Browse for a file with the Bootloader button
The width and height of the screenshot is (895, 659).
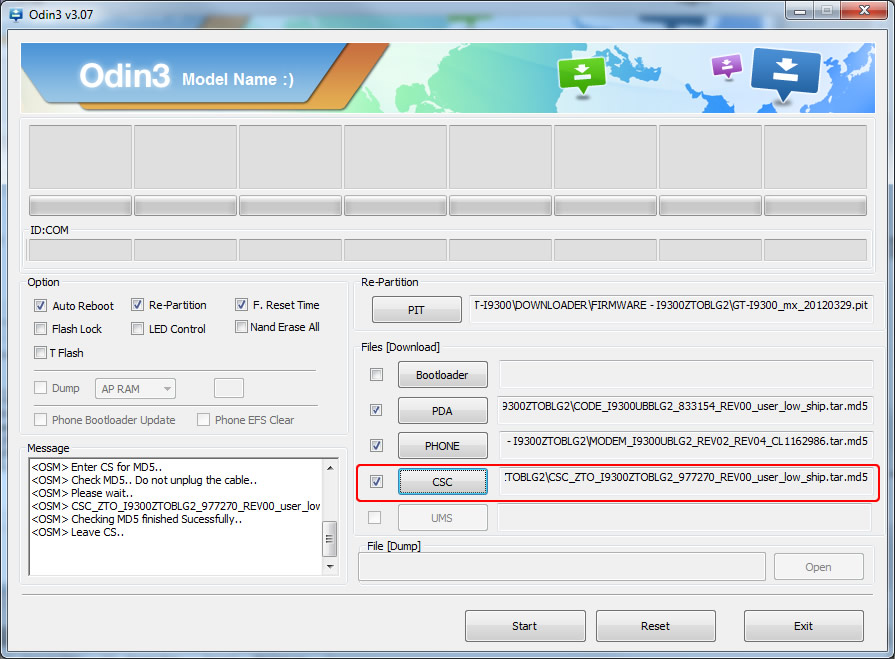click(442, 375)
